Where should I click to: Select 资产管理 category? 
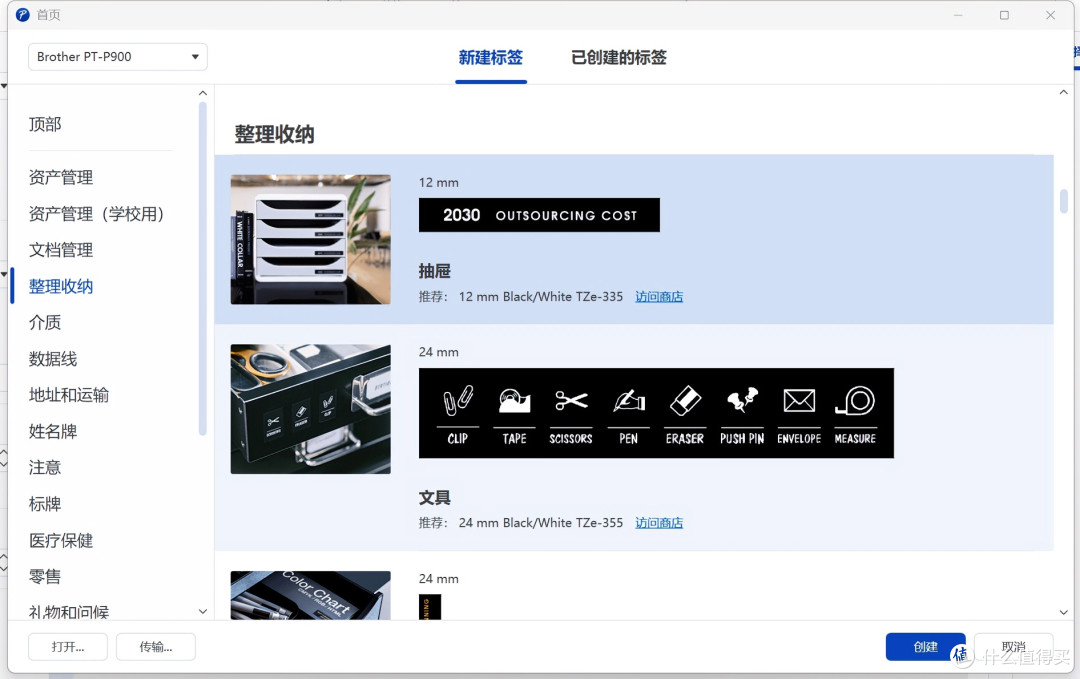pos(61,178)
